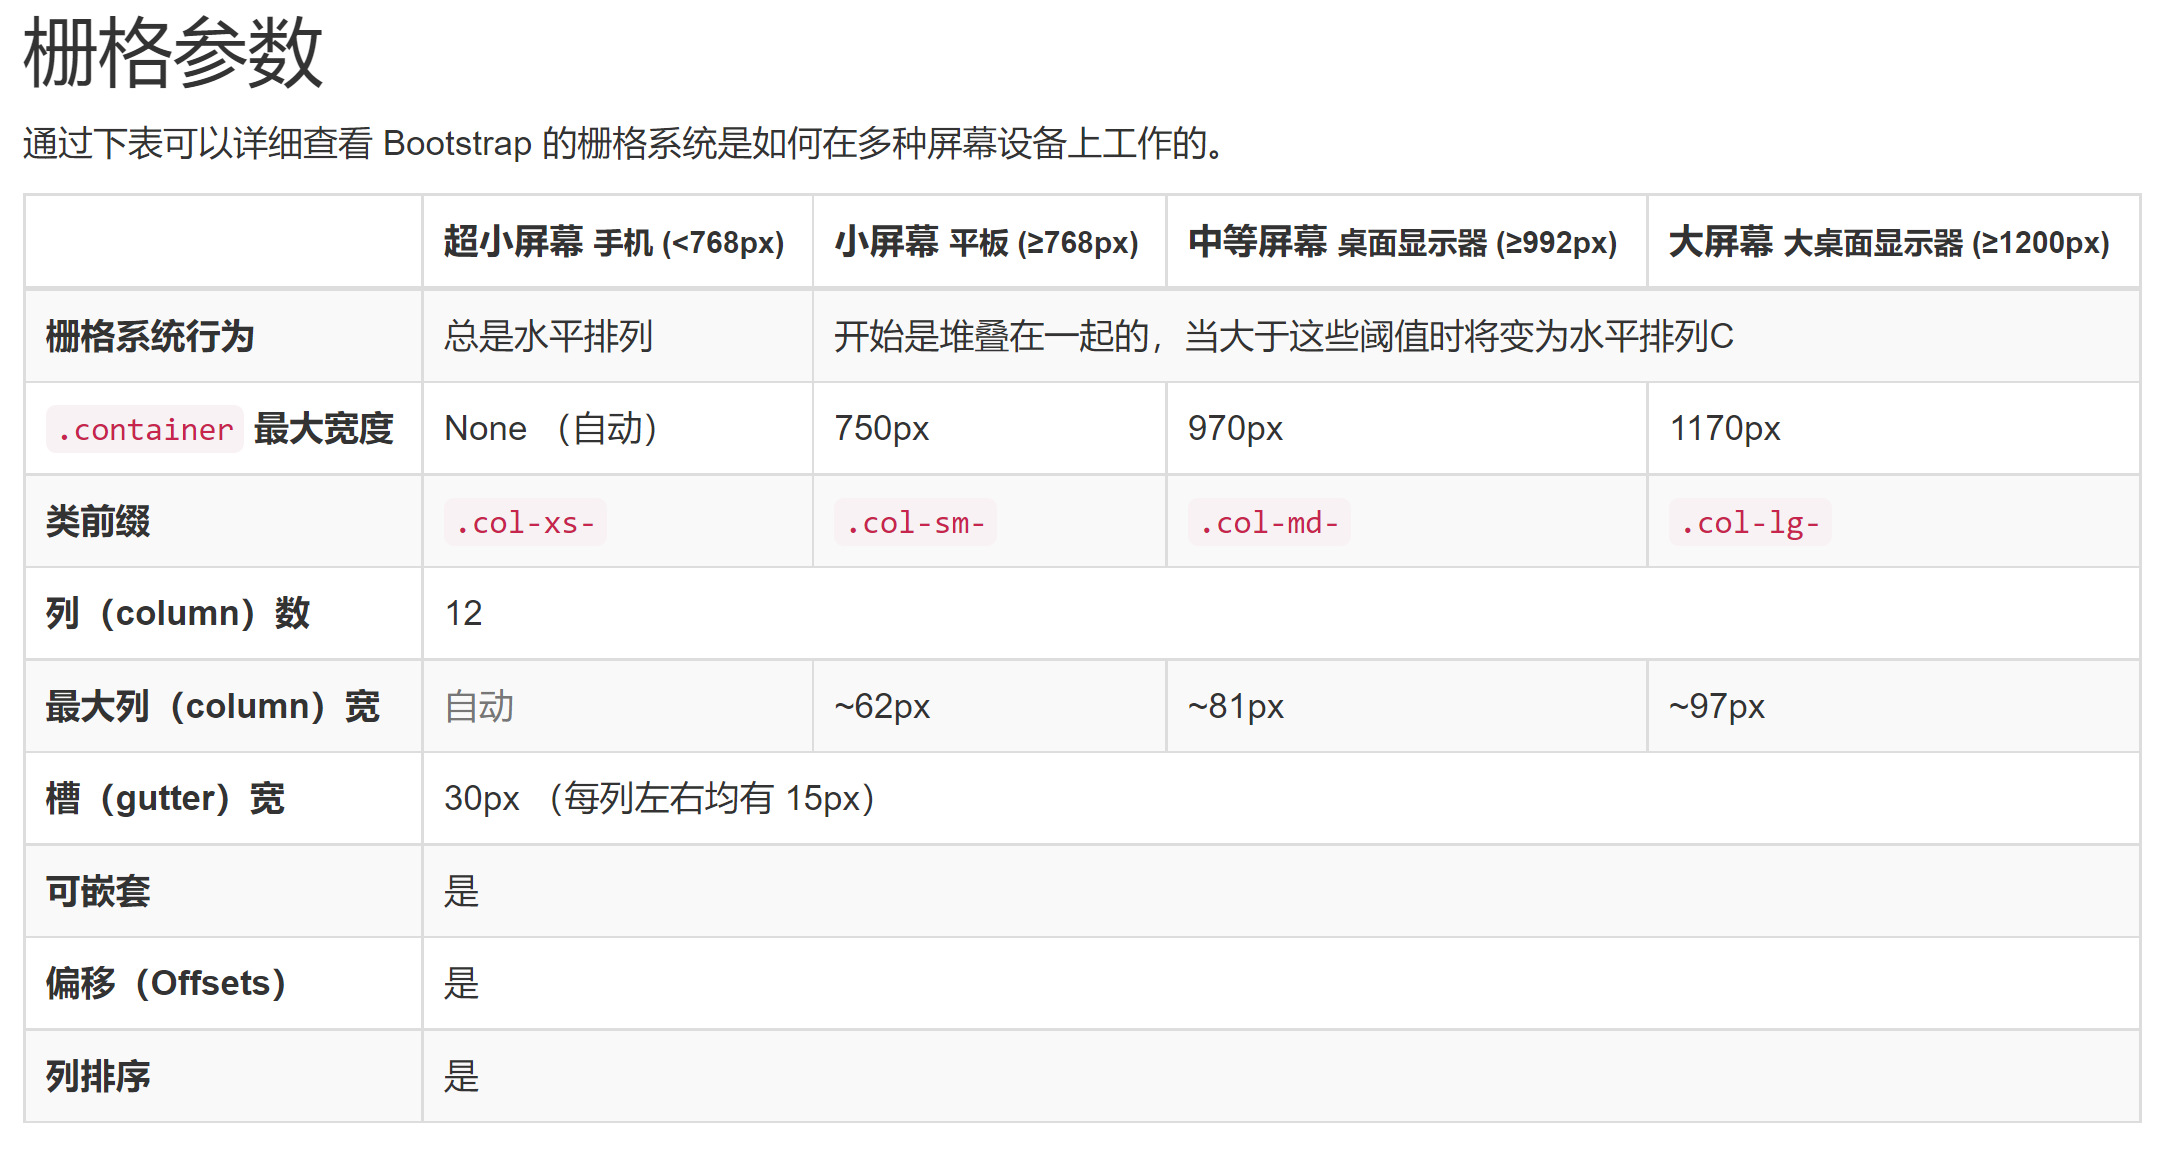Click the 是 value in 可嵌套 row
Viewport: 2170px width, 1159px height.
click(462, 891)
